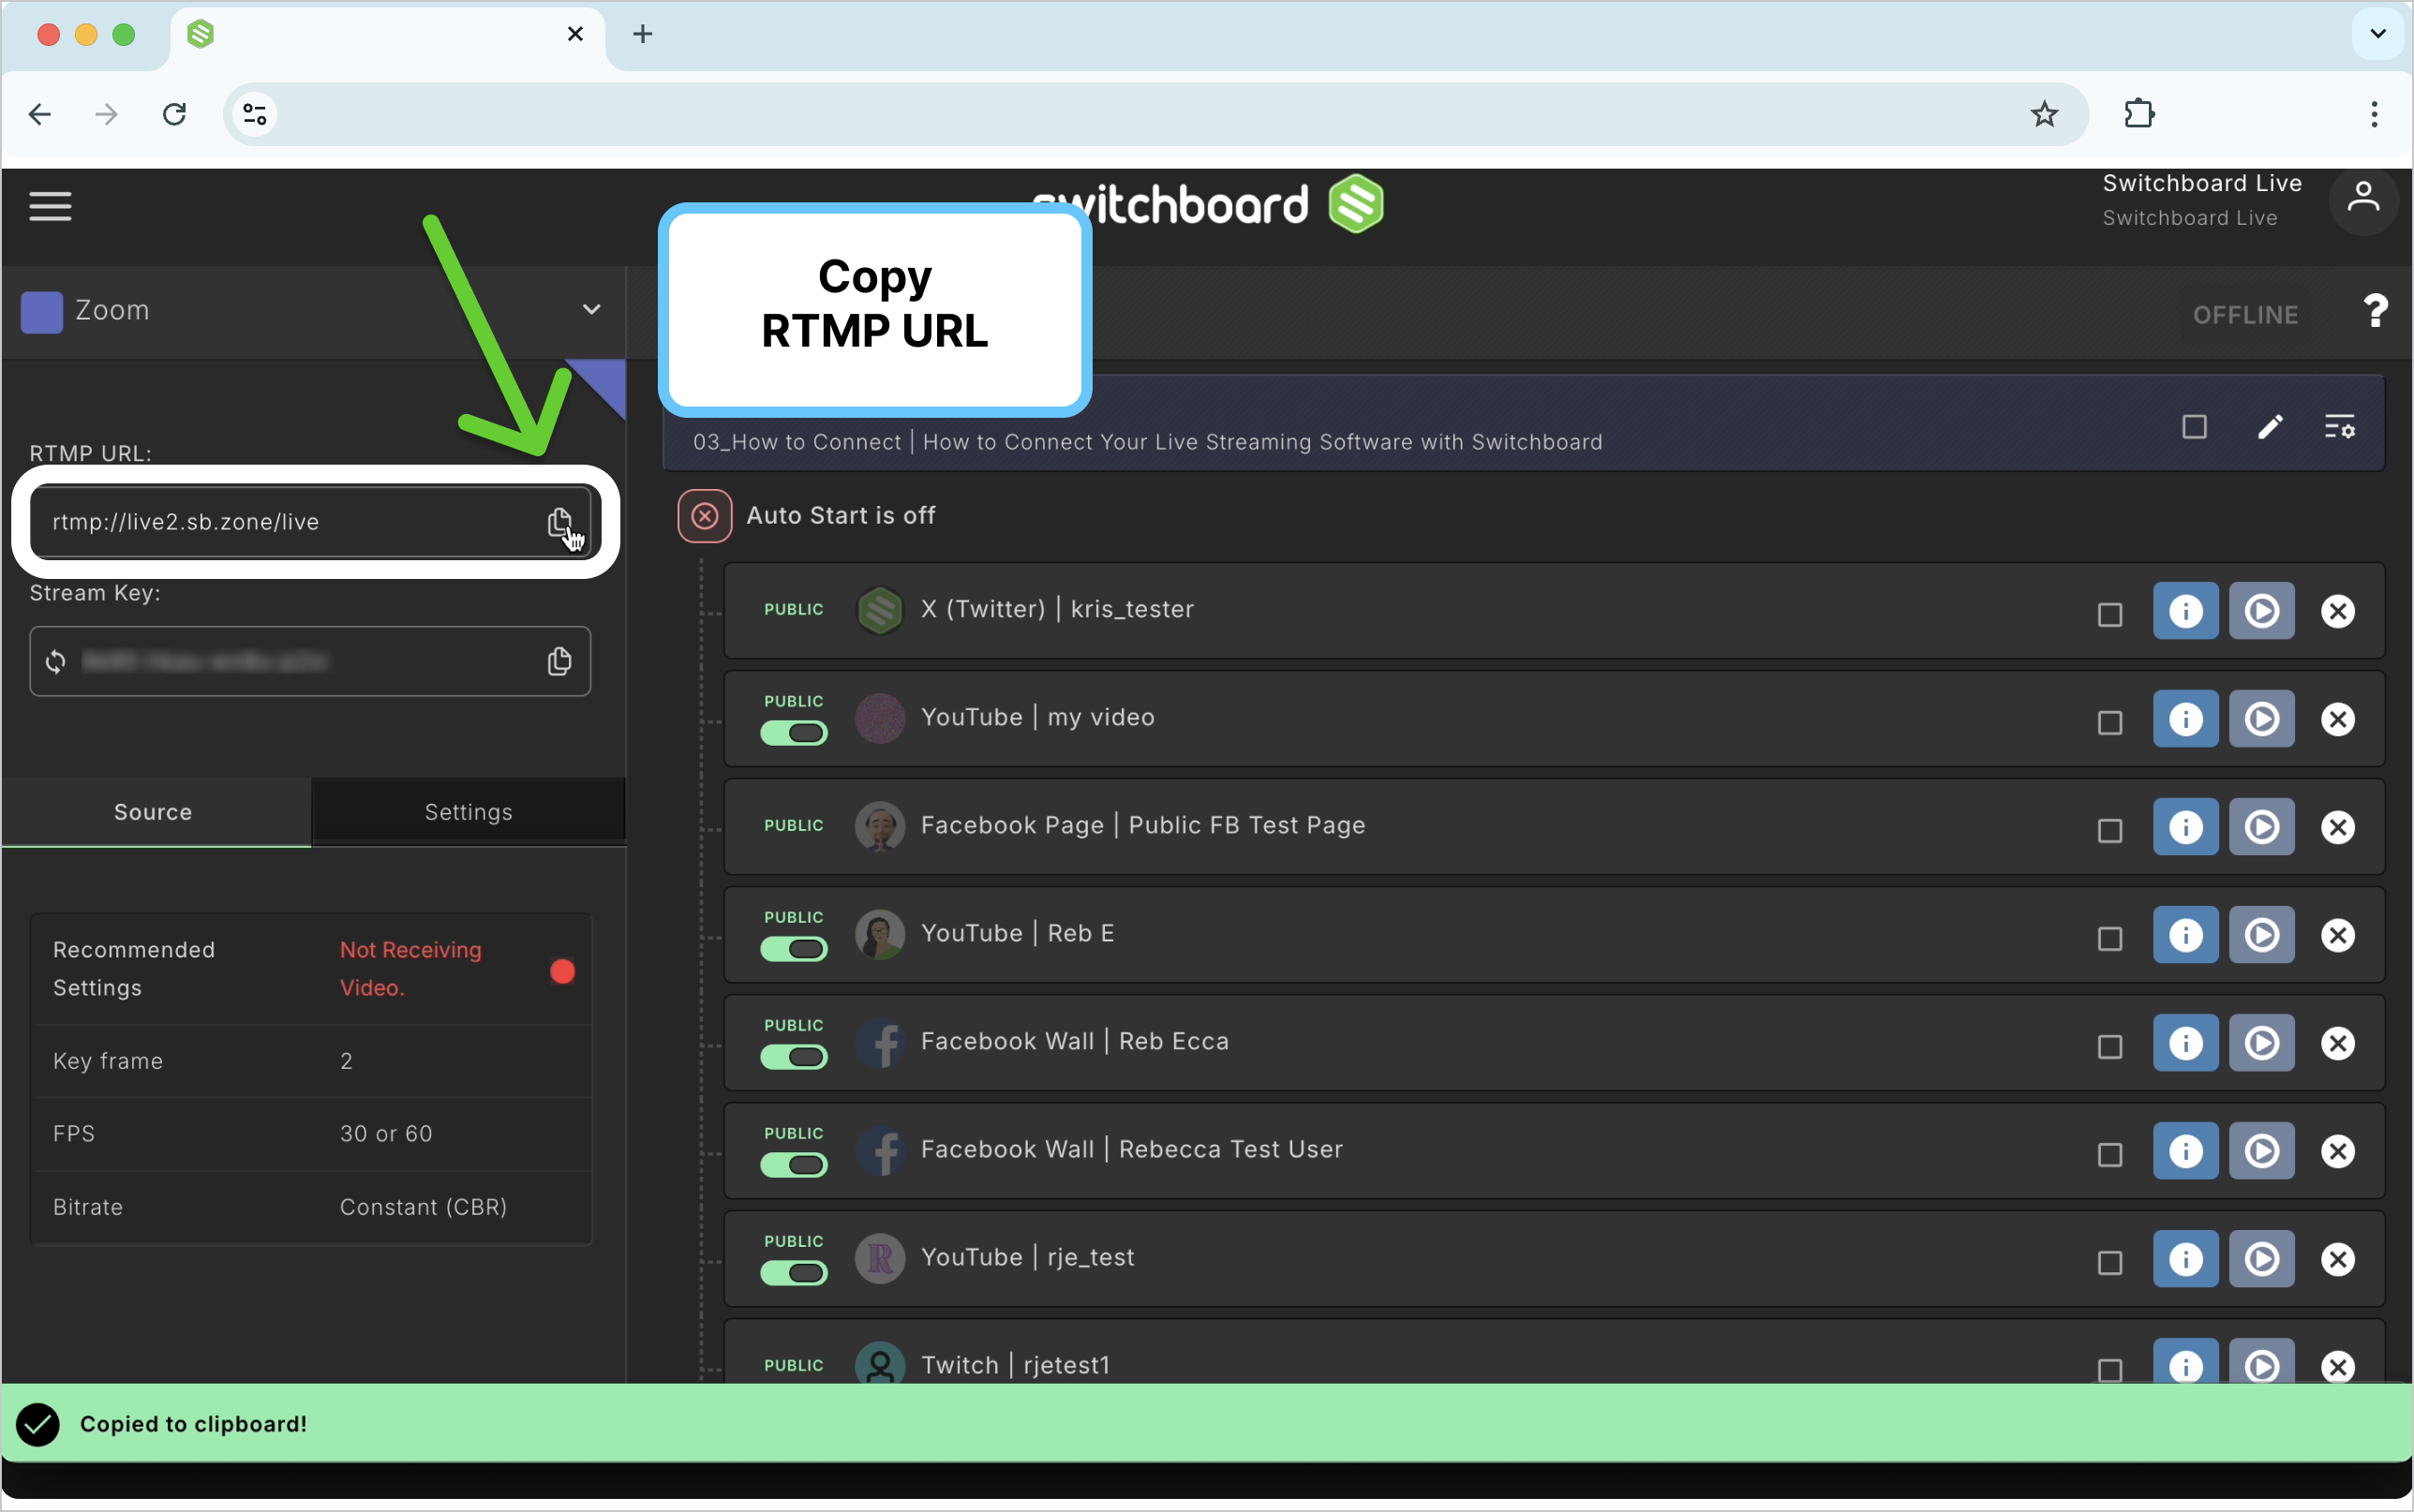Show info for Facebook Page Public FB Test Page
The height and width of the screenshot is (1512, 2414).
coord(2185,827)
